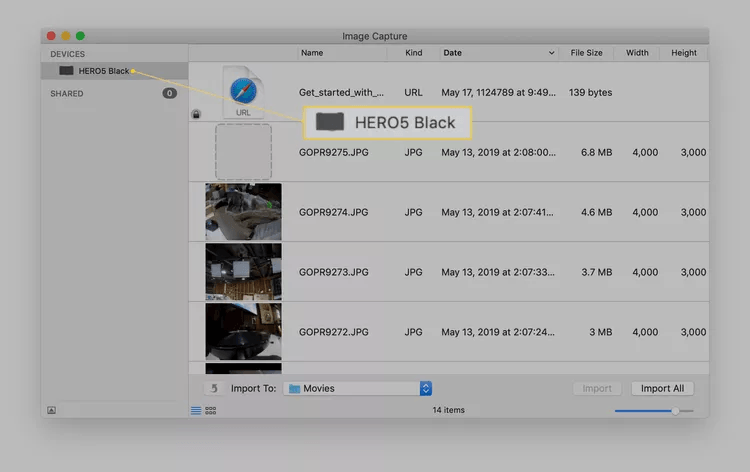Minimize the Image Capture window
This screenshot has height=472, width=750.
pyautogui.click(x=66, y=36)
